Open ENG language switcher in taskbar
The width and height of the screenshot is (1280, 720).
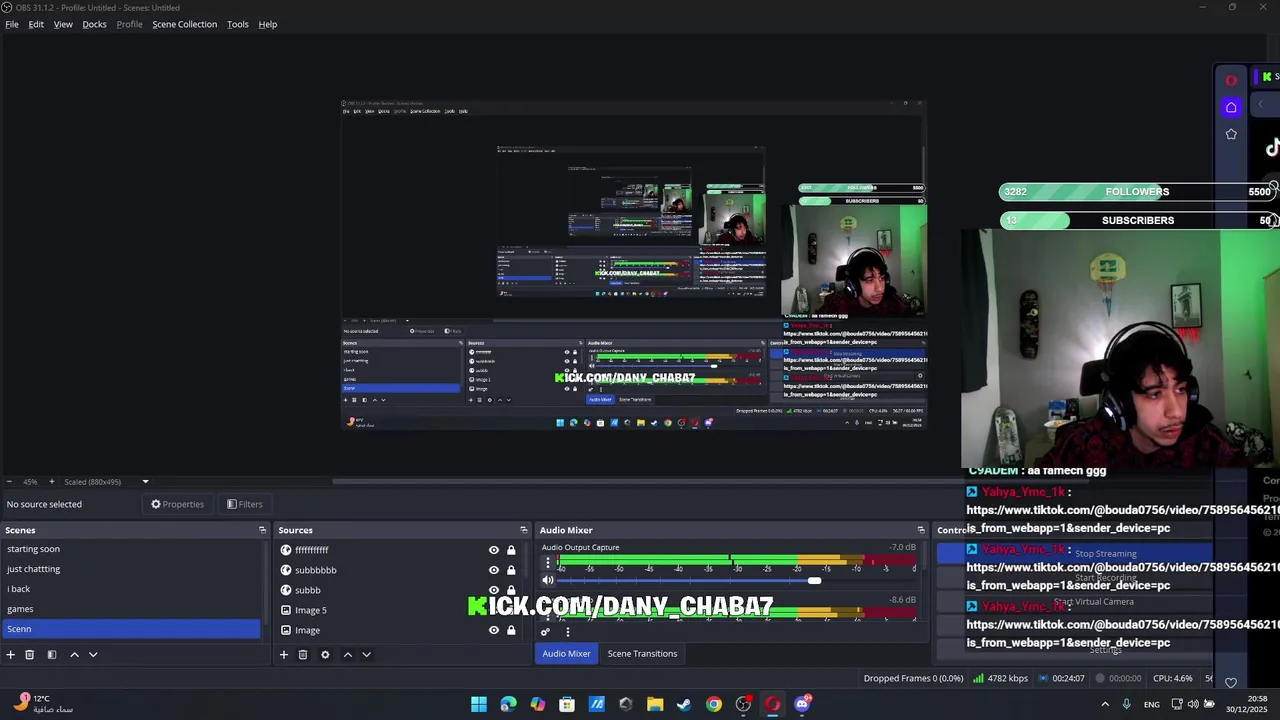click(x=1152, y=704)
